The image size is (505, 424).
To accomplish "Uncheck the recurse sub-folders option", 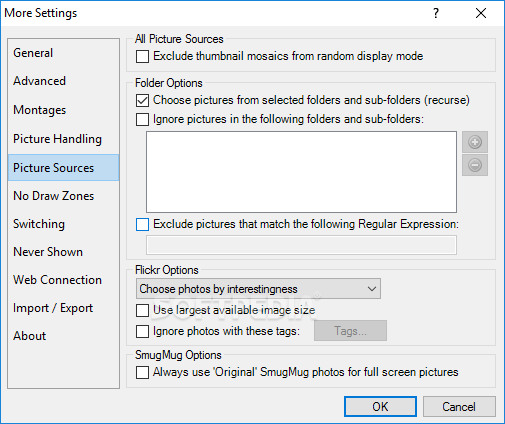I will (142, 100).
